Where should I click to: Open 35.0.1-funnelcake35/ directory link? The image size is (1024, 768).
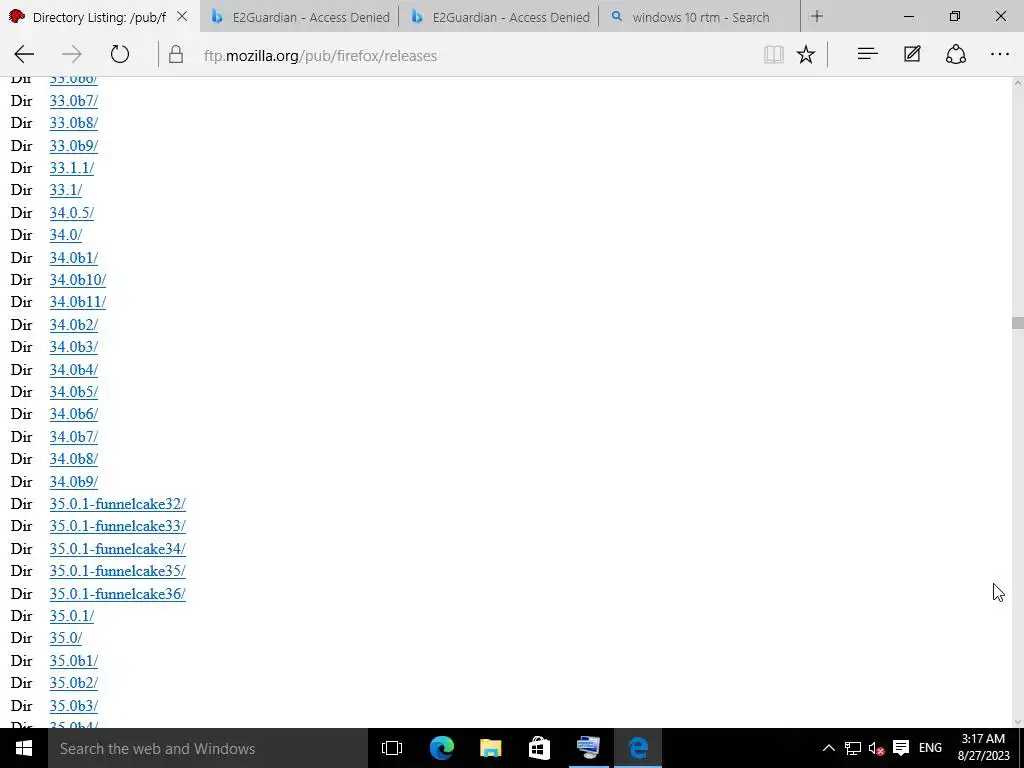coord(118,571)
